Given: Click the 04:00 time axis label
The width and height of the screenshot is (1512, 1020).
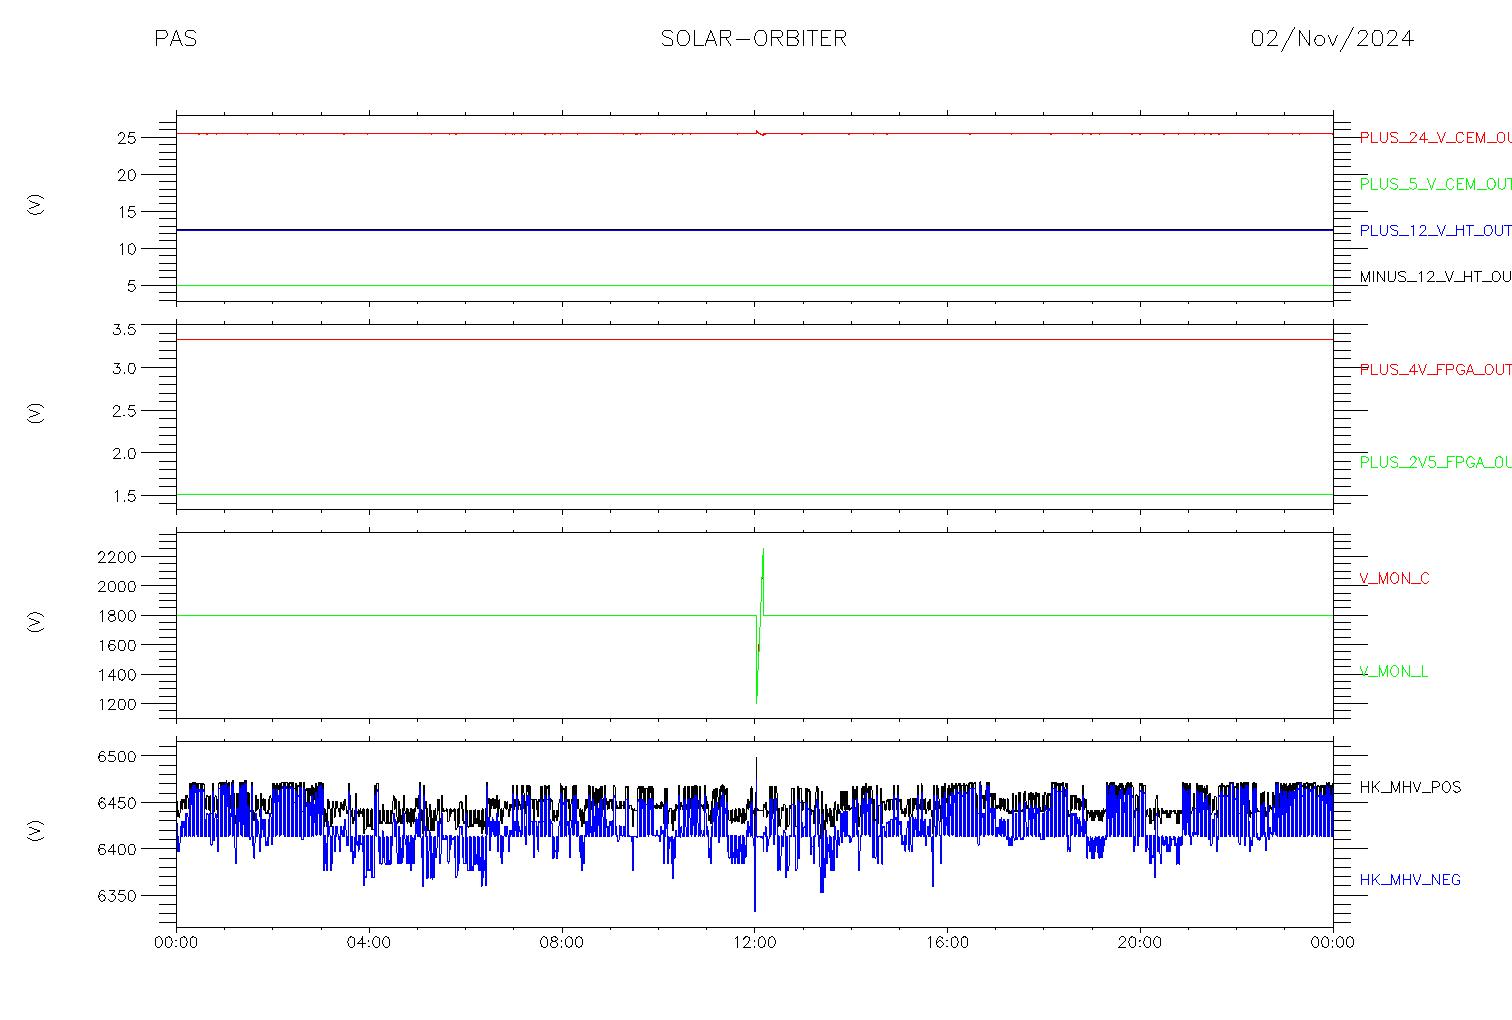Looking at the screenshot, I should pyautogui.click(x=369, y=942).
